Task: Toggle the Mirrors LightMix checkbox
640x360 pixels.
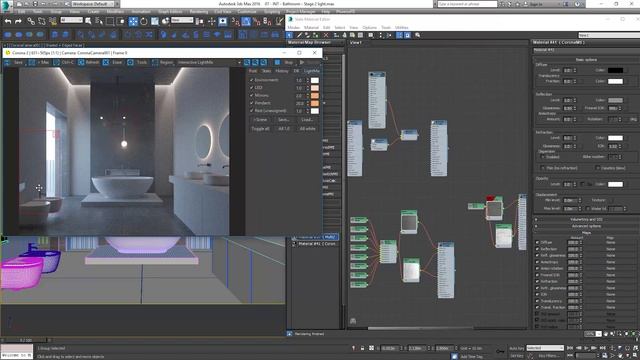Action: coord(251,96)
